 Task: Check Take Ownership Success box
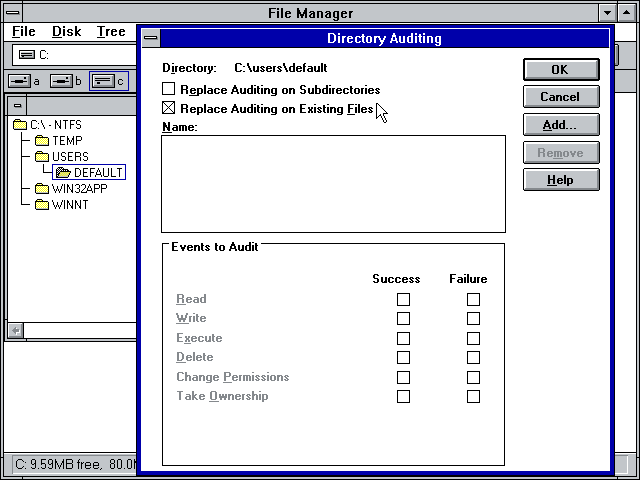pyautogui.click(x=403, y=396)
